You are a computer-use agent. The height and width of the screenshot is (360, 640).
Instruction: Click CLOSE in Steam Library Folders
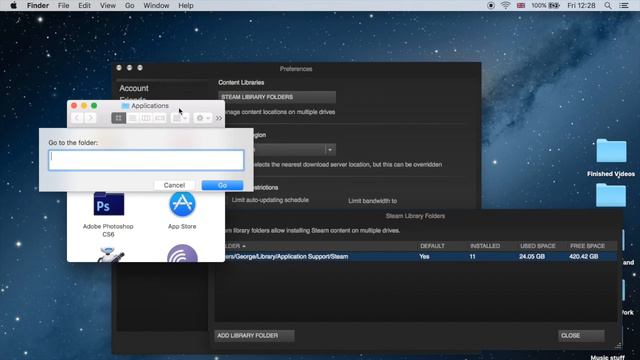(x=581, y=336)
